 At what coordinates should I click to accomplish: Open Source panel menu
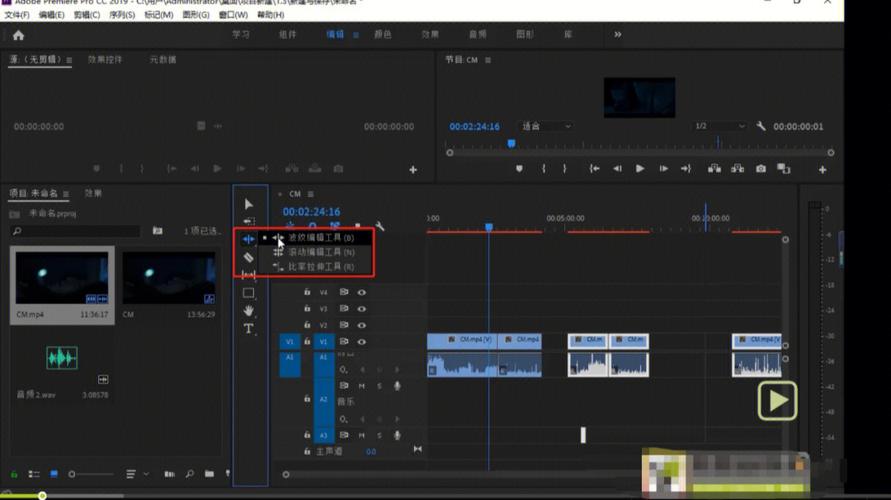[x=69, y=60]
